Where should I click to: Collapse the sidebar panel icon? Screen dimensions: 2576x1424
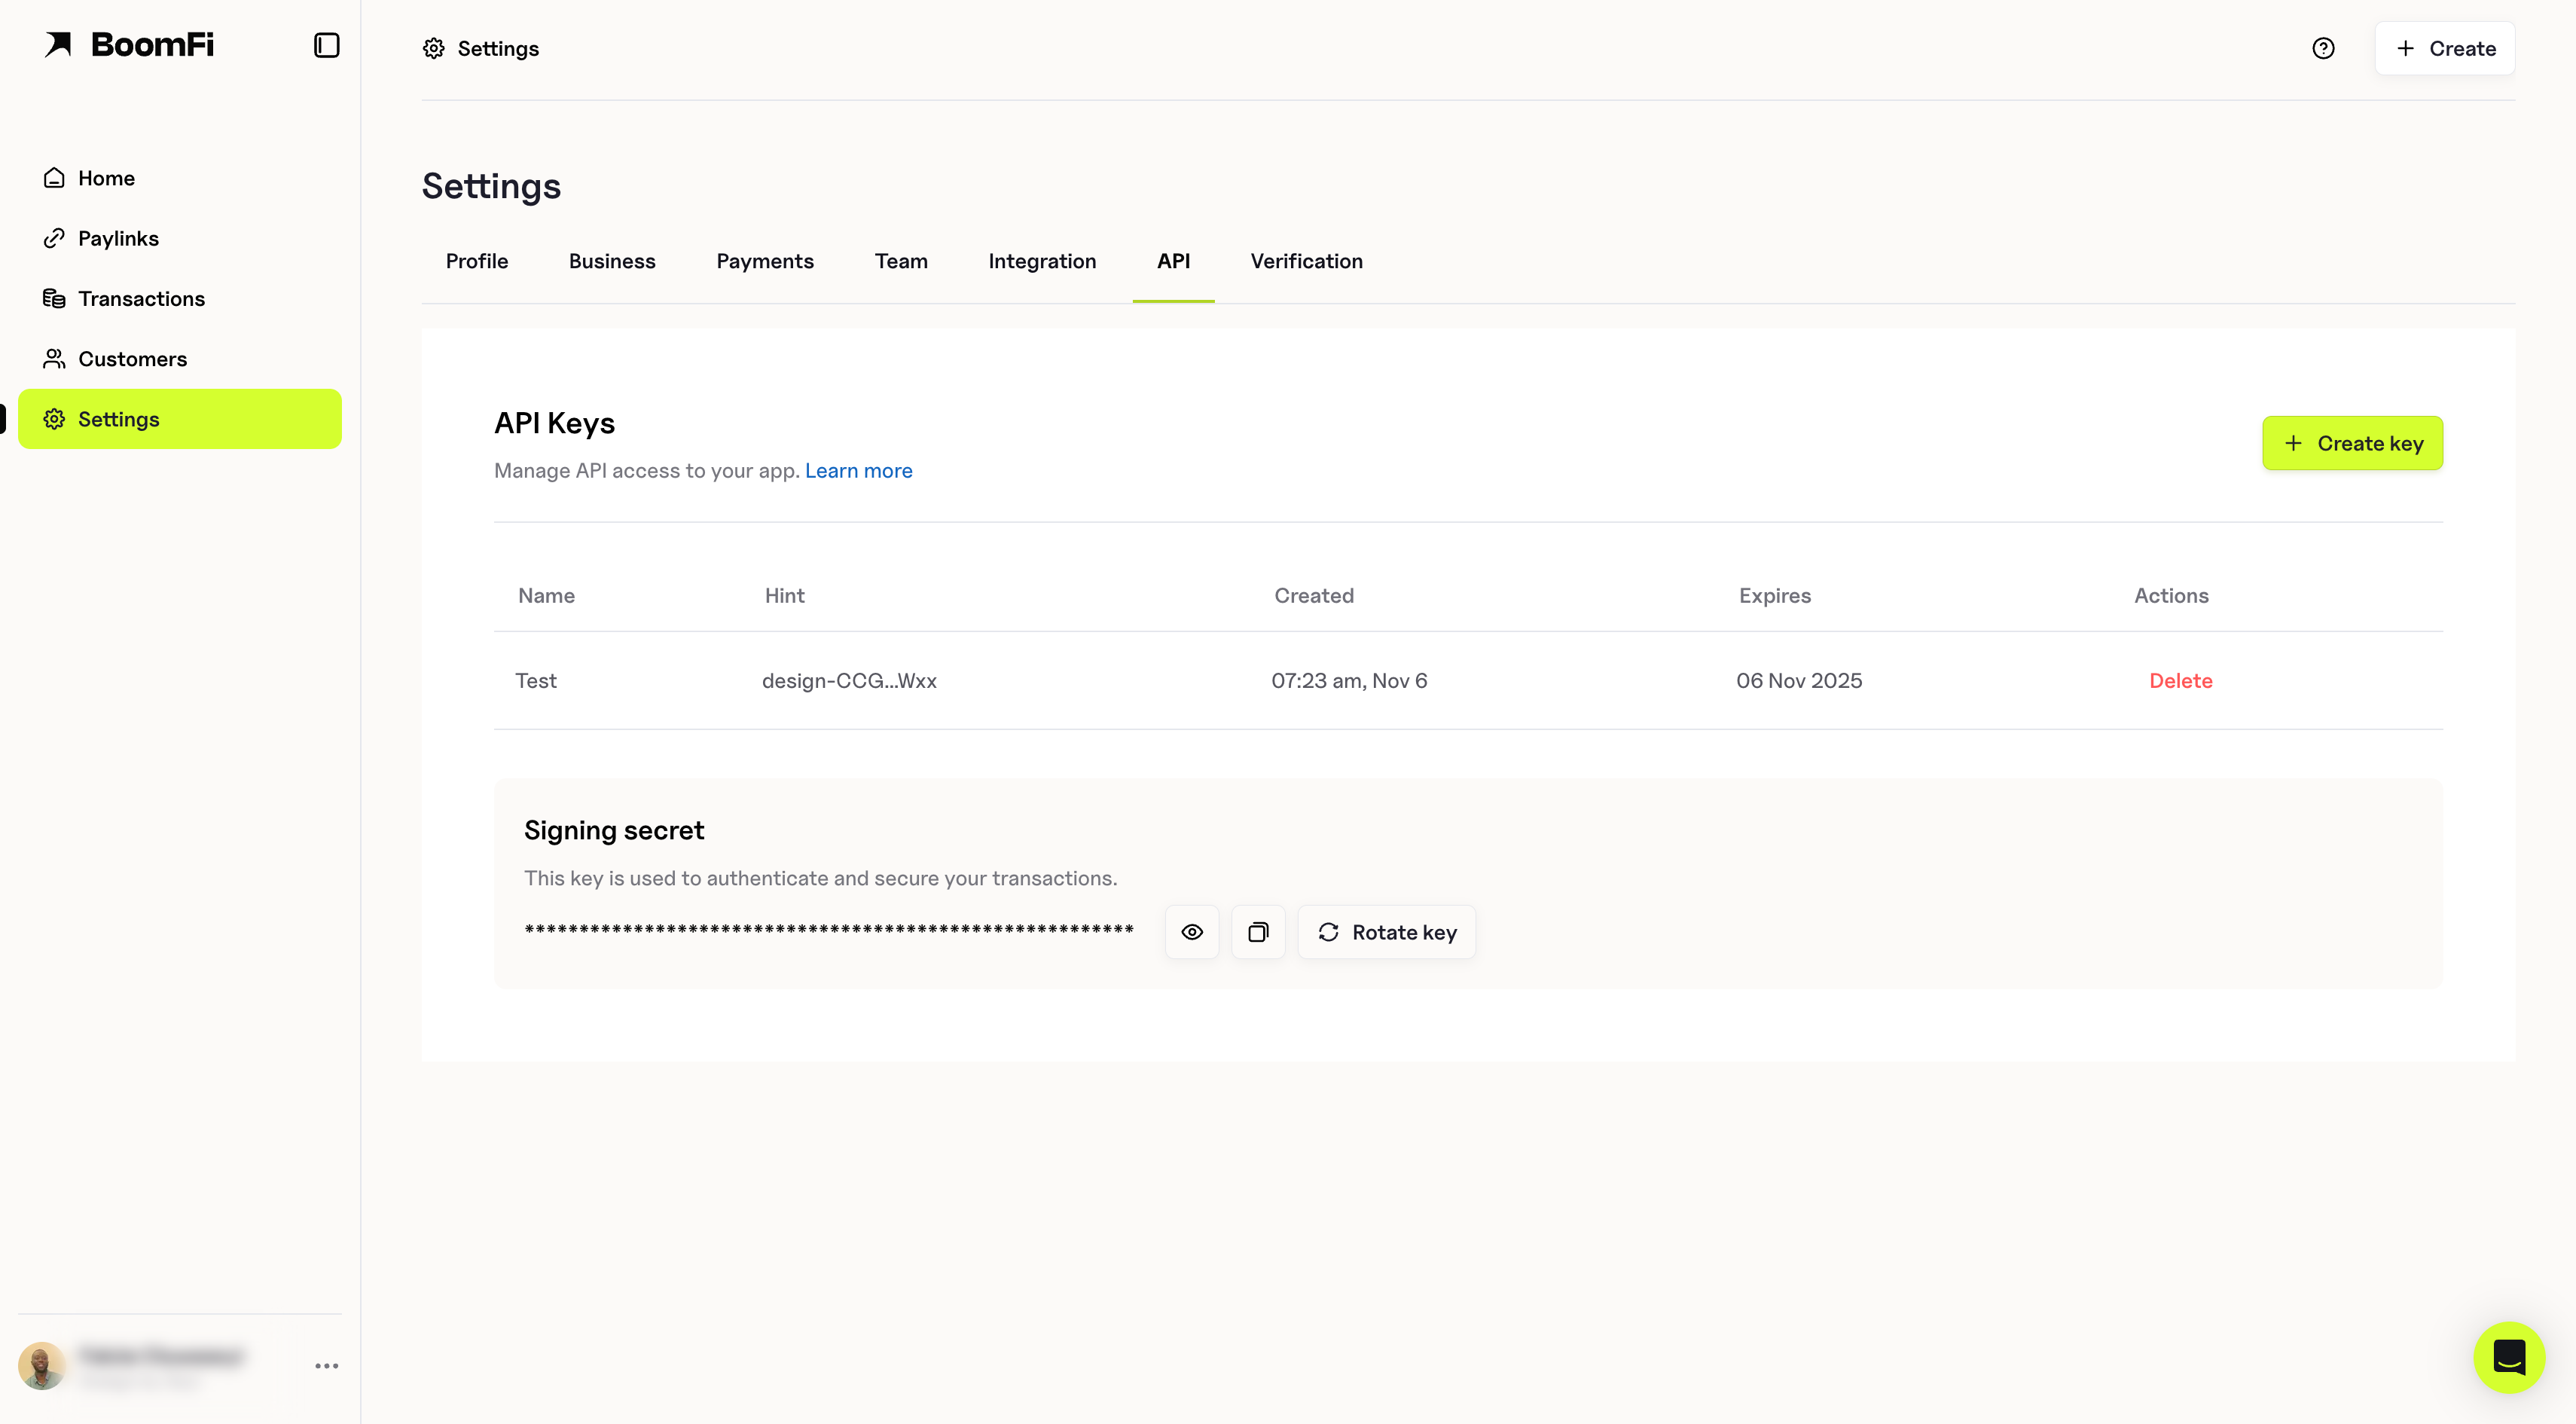tap(326, 45)
